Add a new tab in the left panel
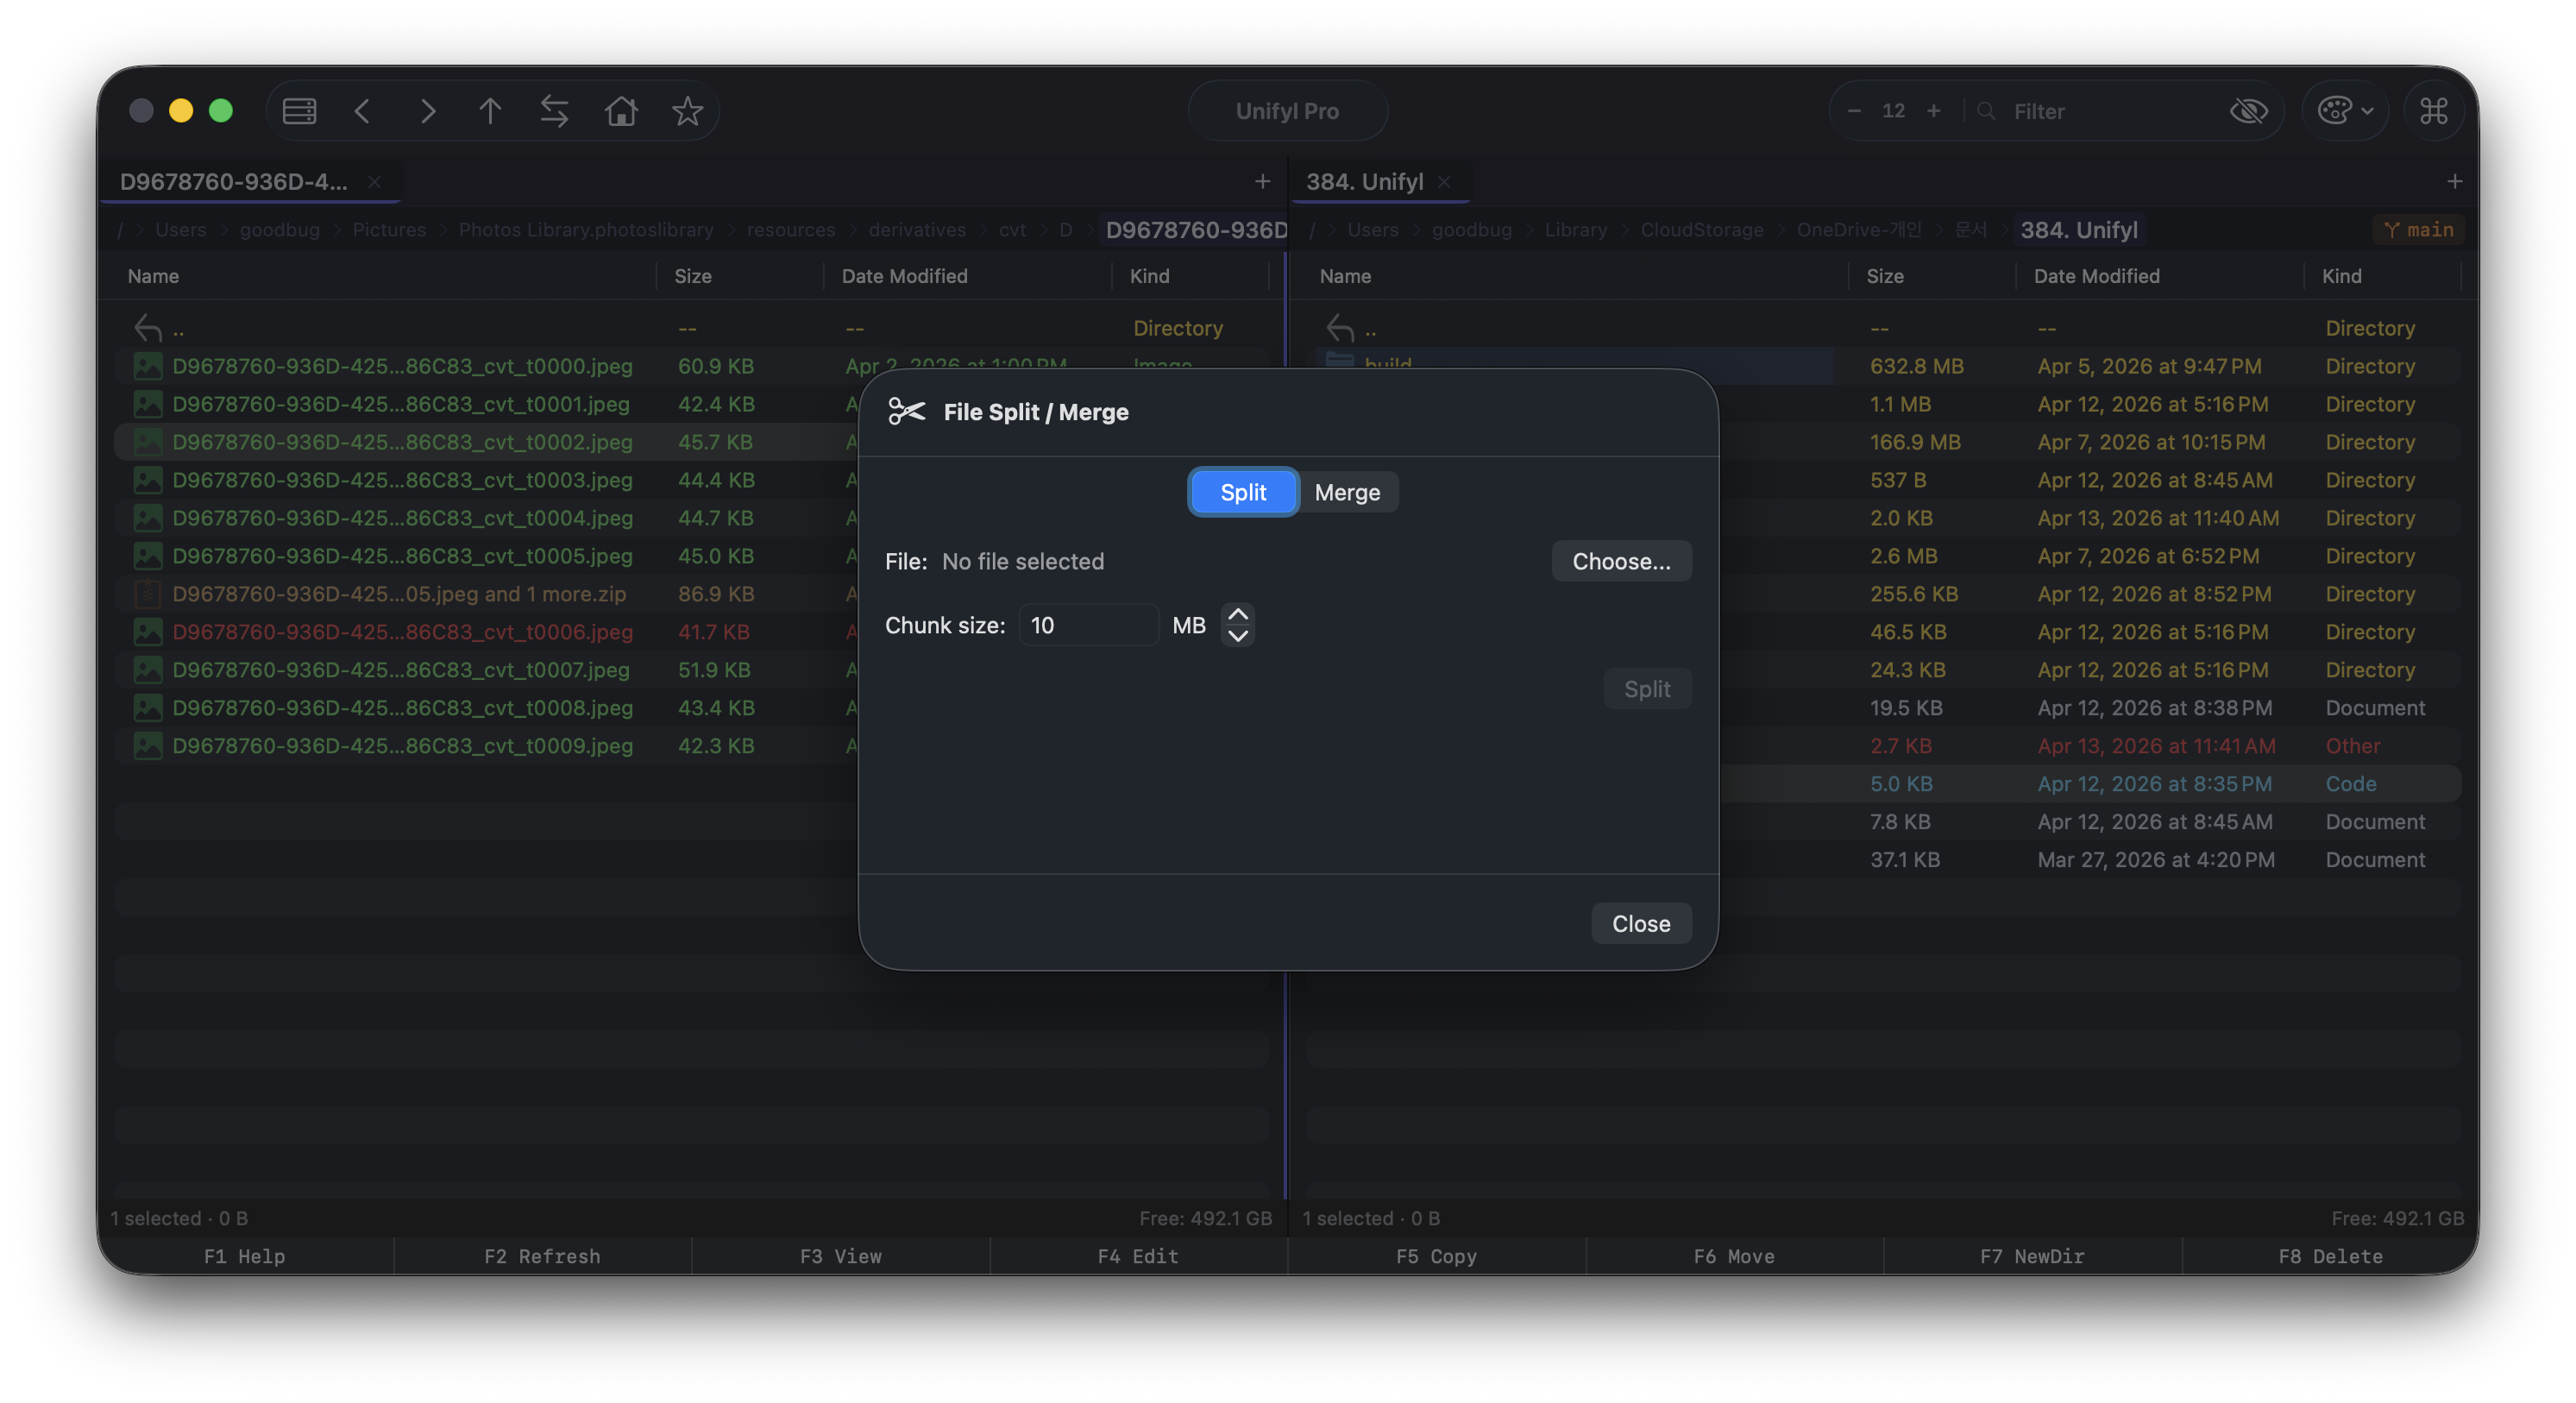This screenshot has width=2576, height=1403. point(1262,182)
